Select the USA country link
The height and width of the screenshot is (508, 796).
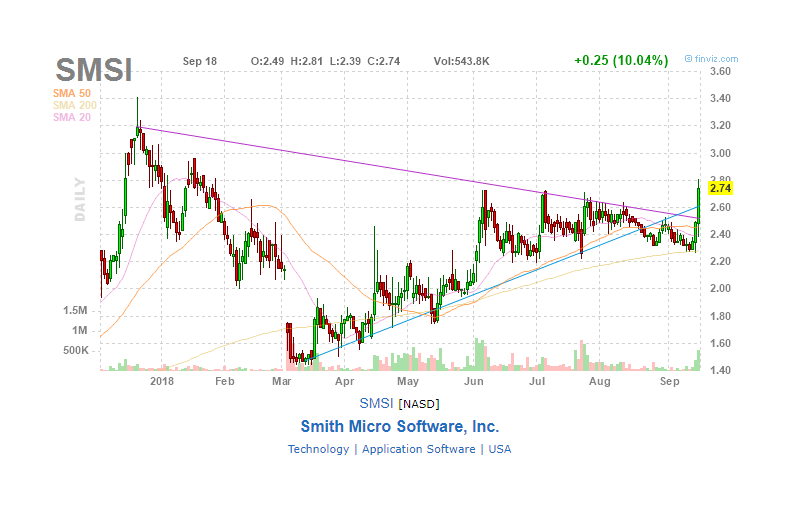500,449
